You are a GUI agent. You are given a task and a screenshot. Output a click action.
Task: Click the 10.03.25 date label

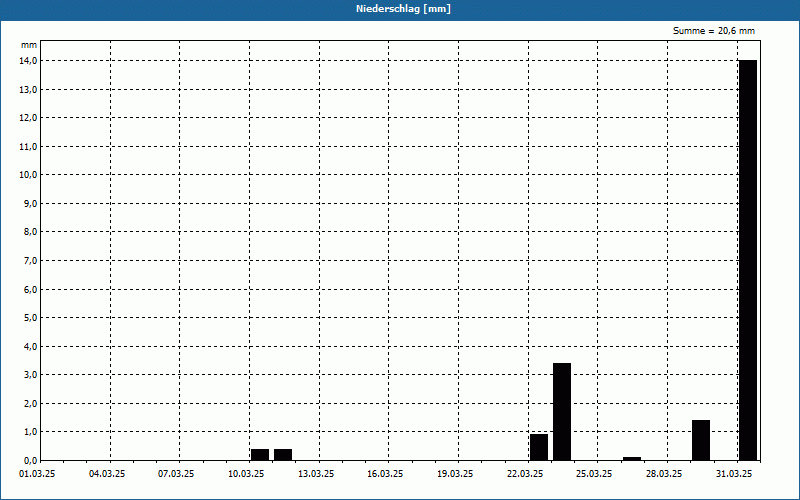(x=246, y=474)
